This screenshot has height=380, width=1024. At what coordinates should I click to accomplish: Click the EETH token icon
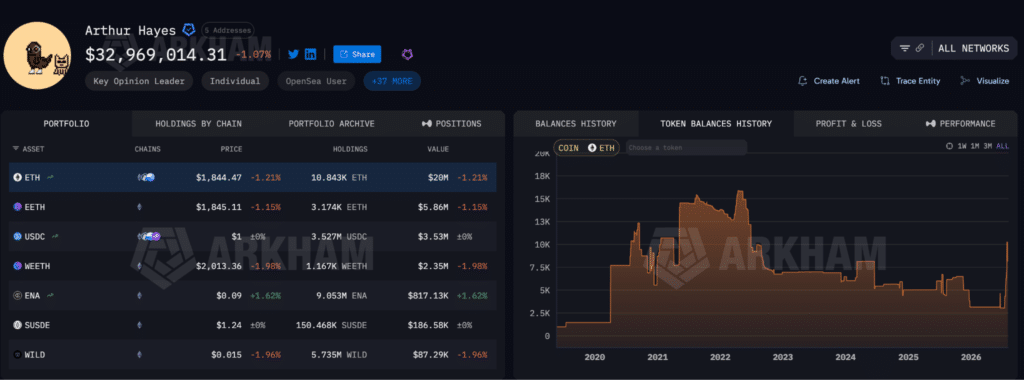(x=18, y=207)
